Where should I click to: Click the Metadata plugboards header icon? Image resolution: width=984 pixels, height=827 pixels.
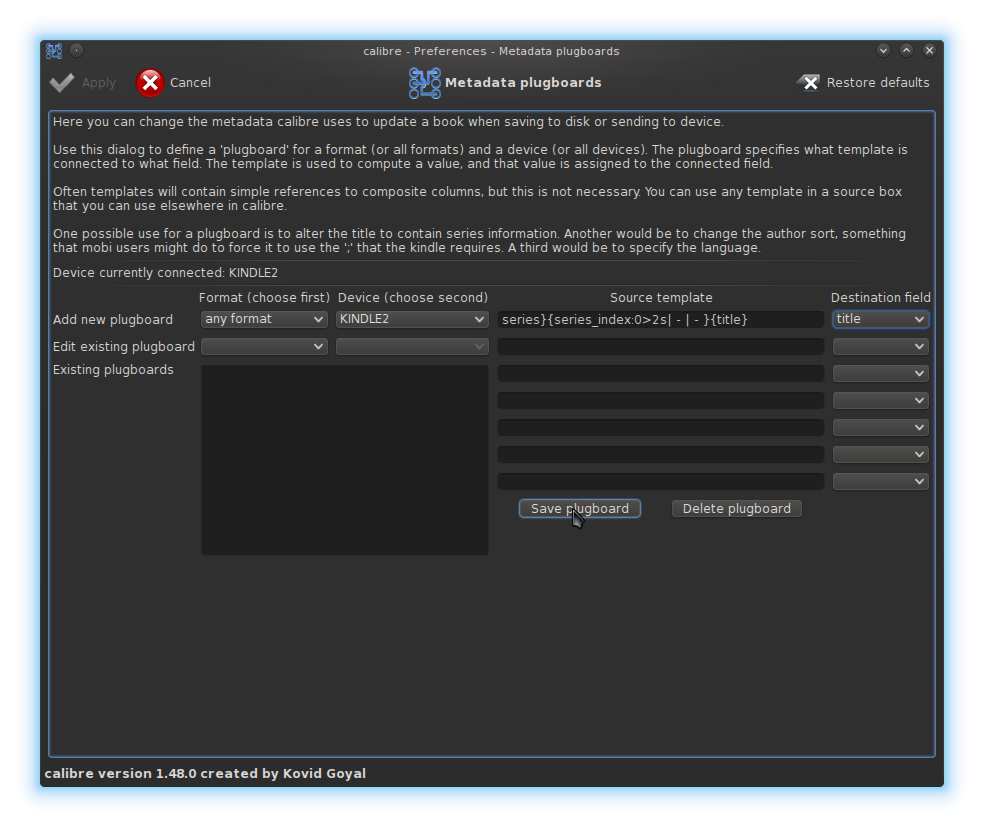(425, 83)
